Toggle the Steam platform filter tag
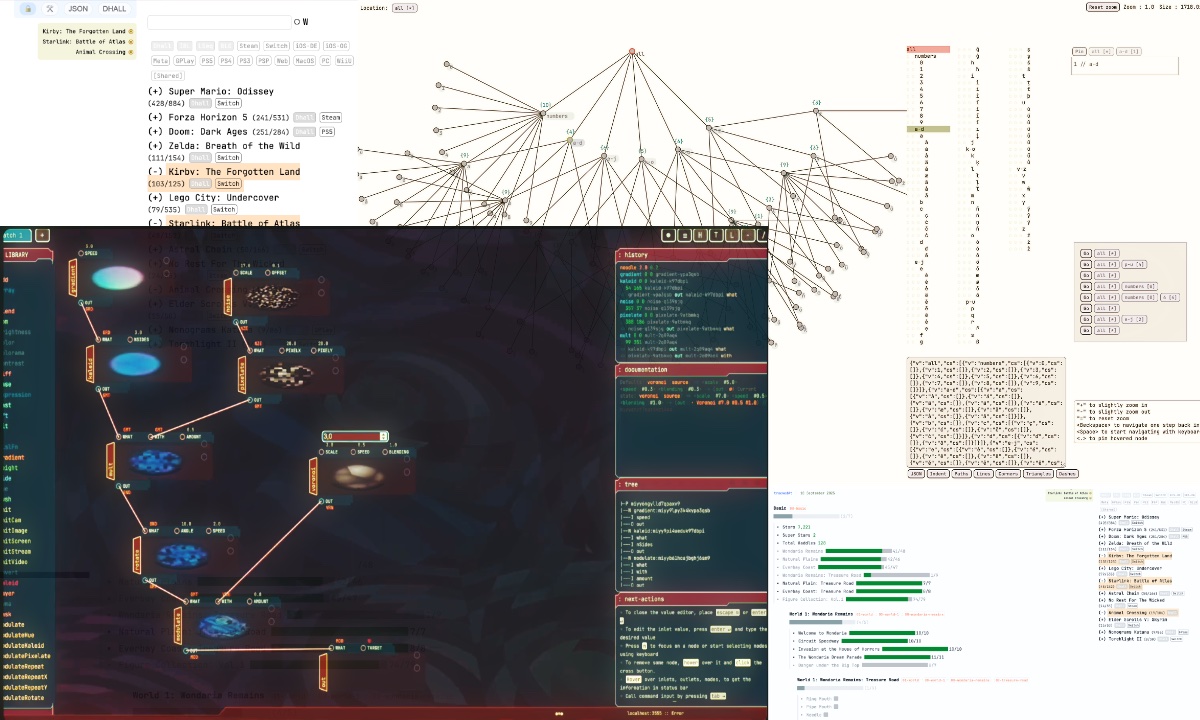This screenshot has height=720, width=1200. (x=248, y=46)
